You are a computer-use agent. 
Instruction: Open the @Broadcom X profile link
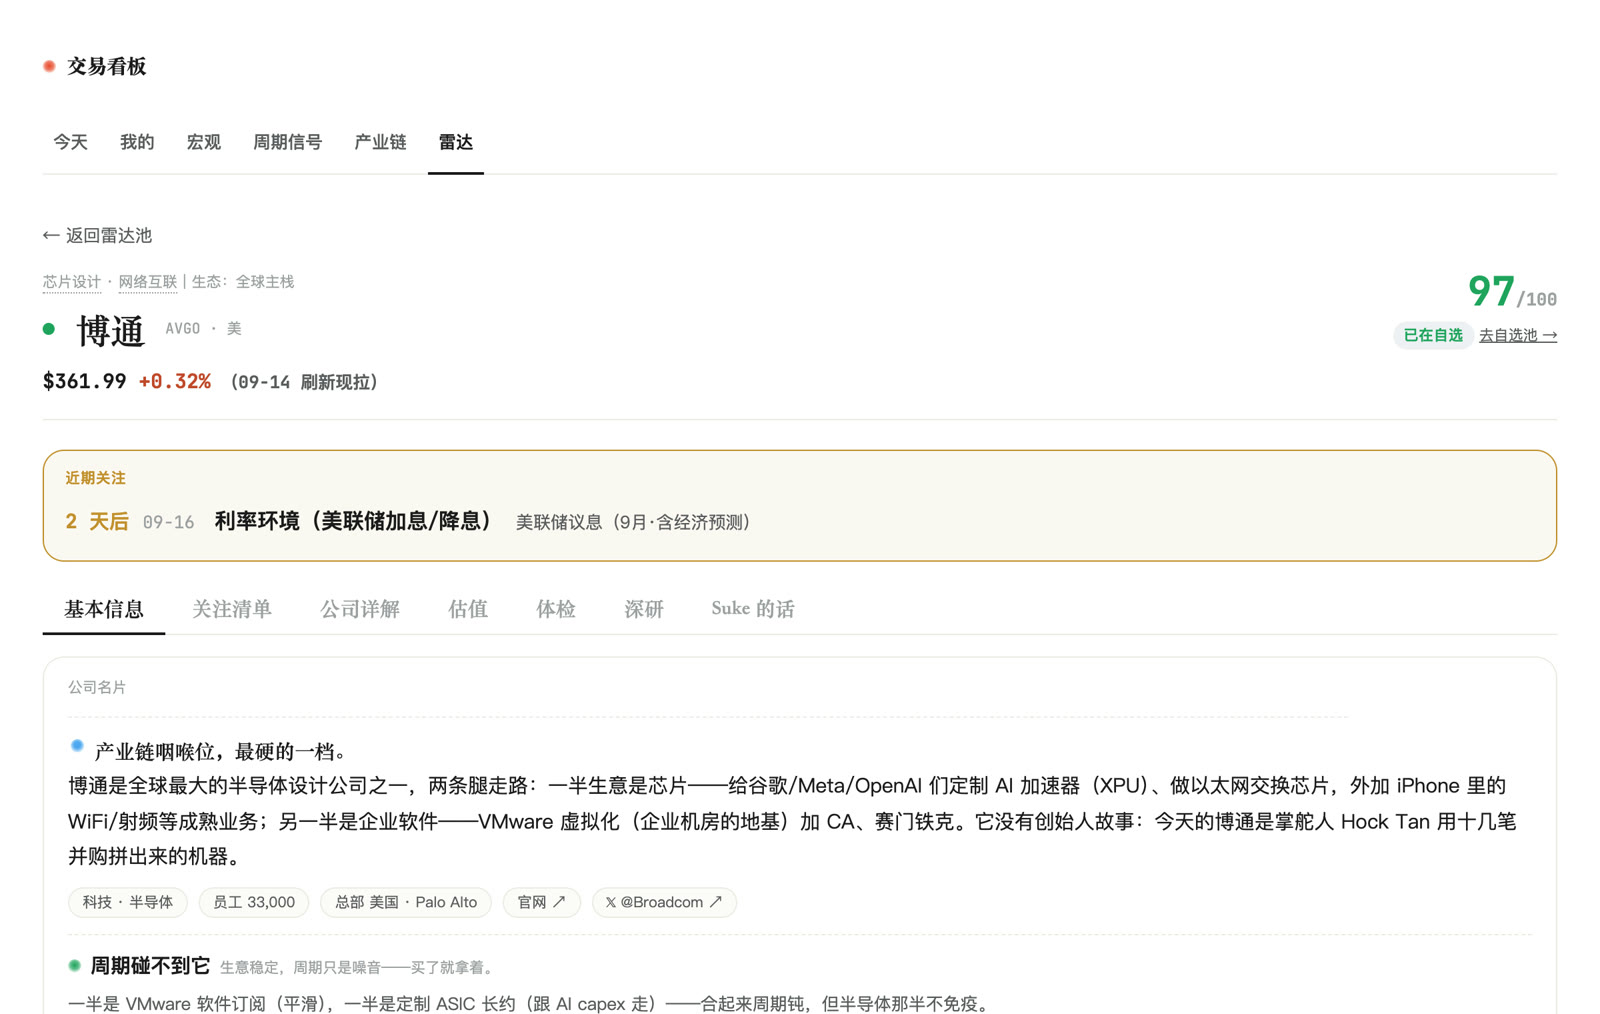[x=664, y=902]
